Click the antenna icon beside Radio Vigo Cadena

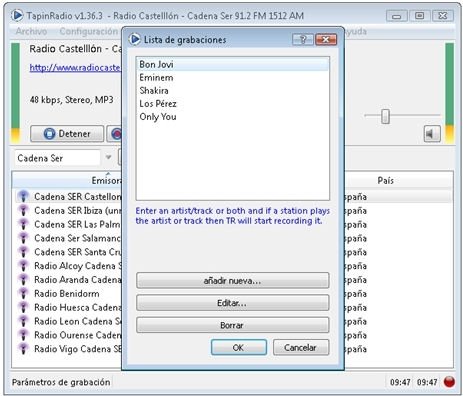(23, 349)
